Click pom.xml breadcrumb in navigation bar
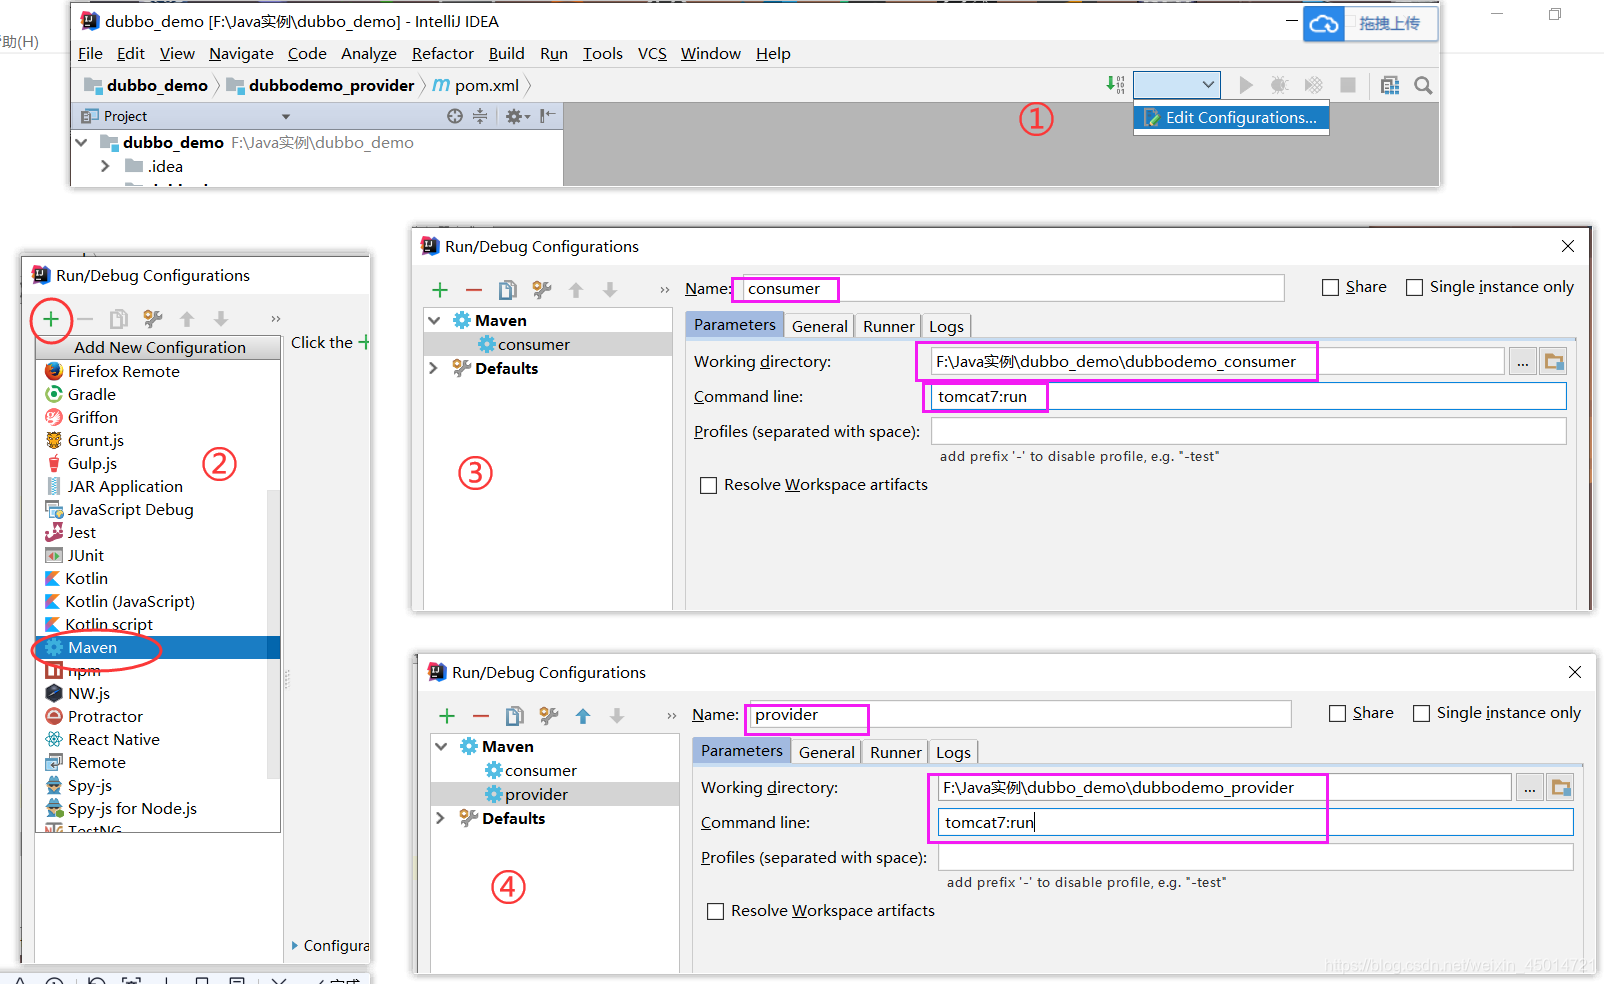The image size is (1604, 984). coord(476,86)
